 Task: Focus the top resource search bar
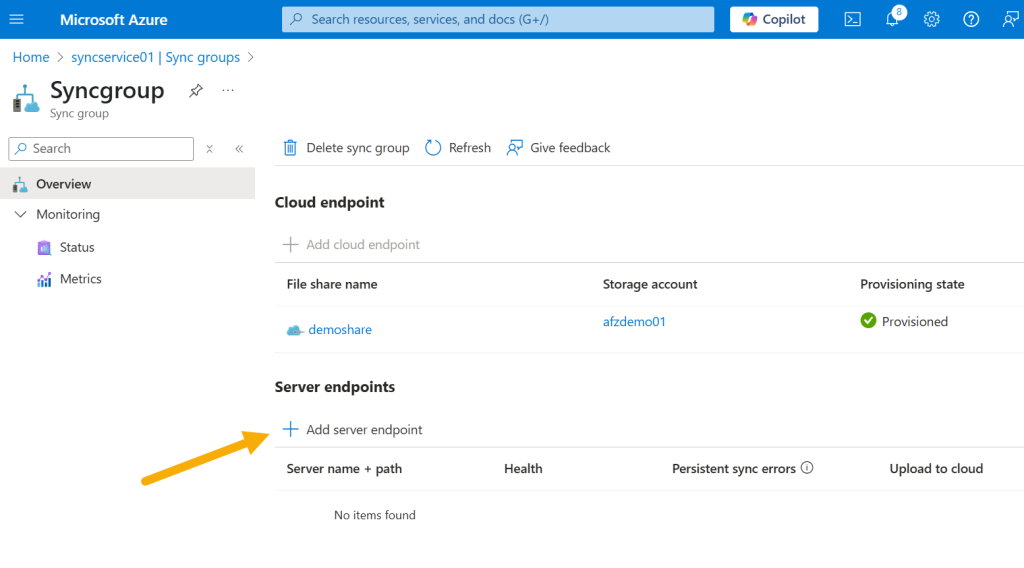pyautogui.click(x=498, y=20)
